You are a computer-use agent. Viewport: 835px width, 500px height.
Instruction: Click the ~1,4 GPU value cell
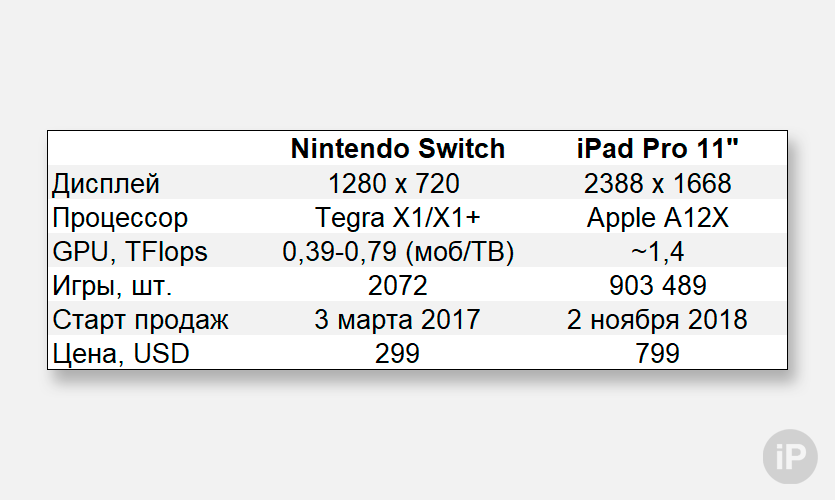click(657, 252)
